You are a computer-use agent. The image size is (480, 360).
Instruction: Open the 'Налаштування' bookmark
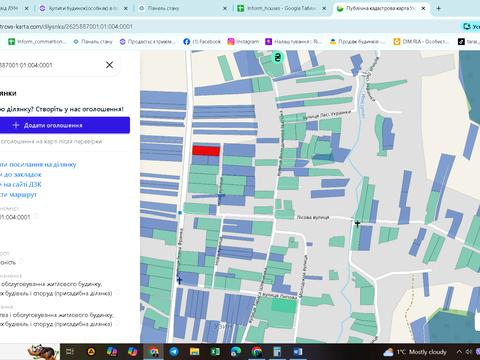[293, 42]
